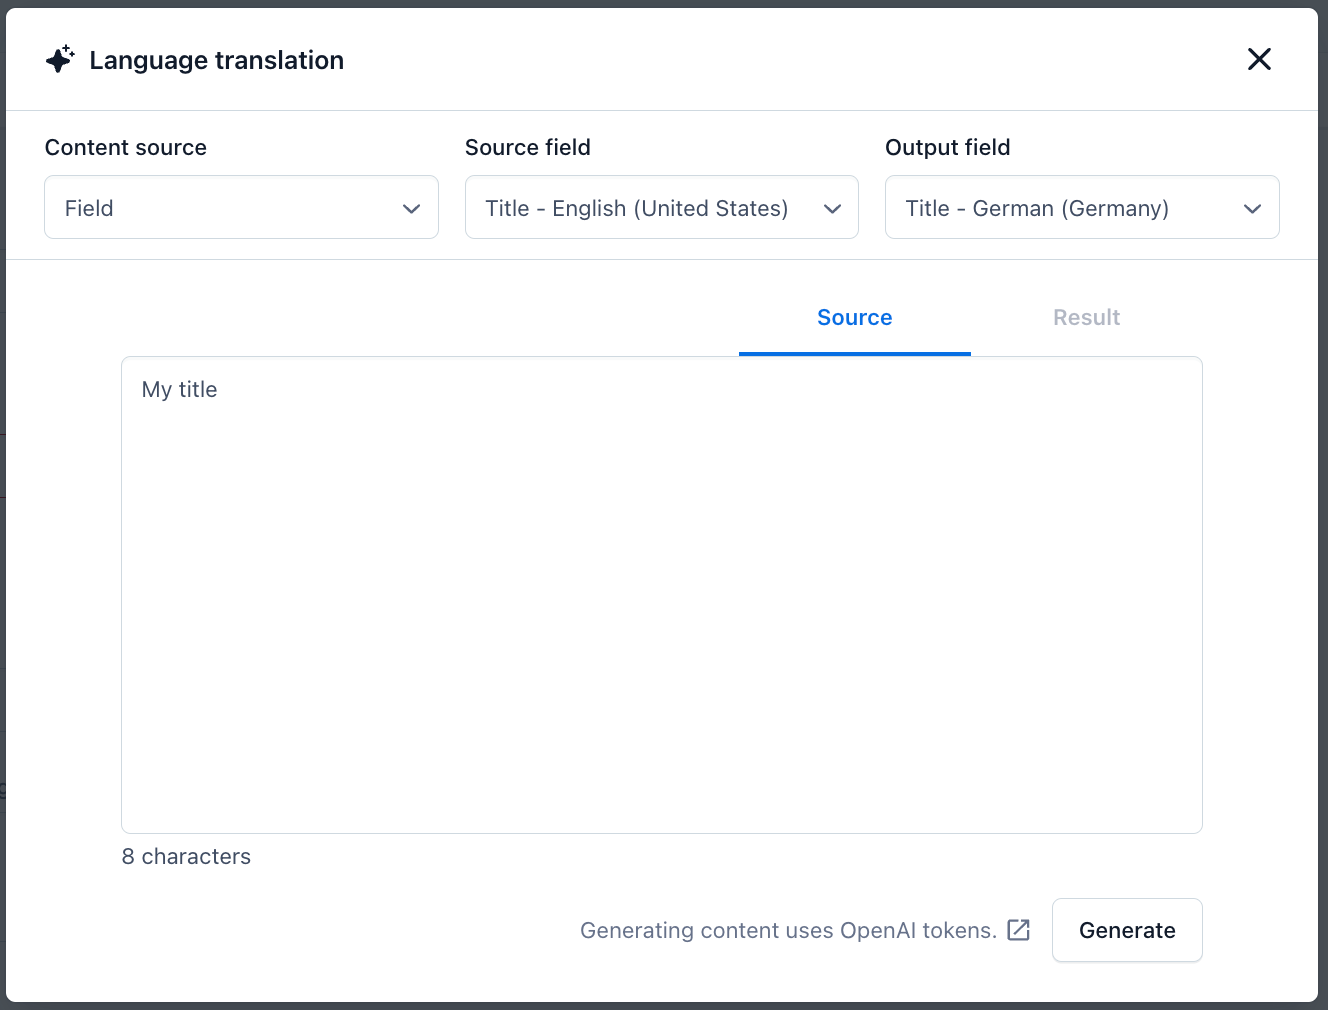This screenshot has width=1328, height=1010.
Task: Select the sparkle icon beside dialog title
Action: (60, 59)
